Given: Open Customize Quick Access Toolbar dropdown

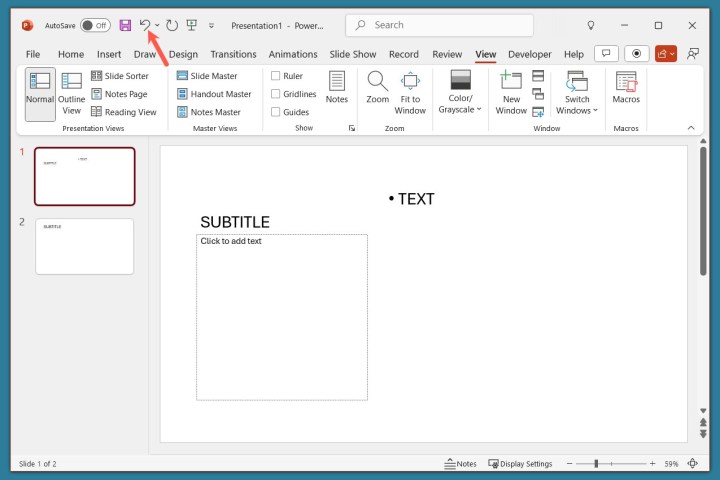Looking at the screenshot, I should point(211,26).
